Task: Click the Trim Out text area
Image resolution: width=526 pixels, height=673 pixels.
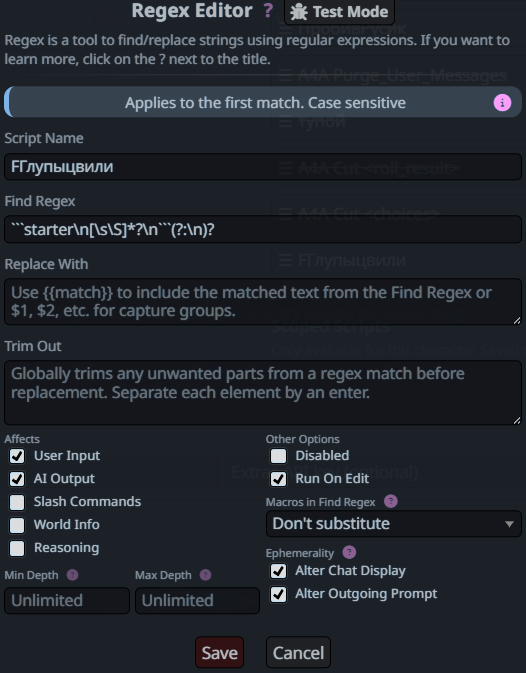Action: (263, 393)
